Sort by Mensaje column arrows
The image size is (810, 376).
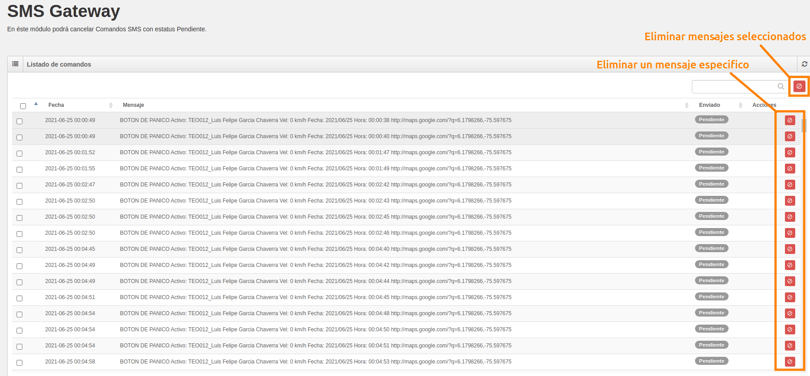coord(687,105)
